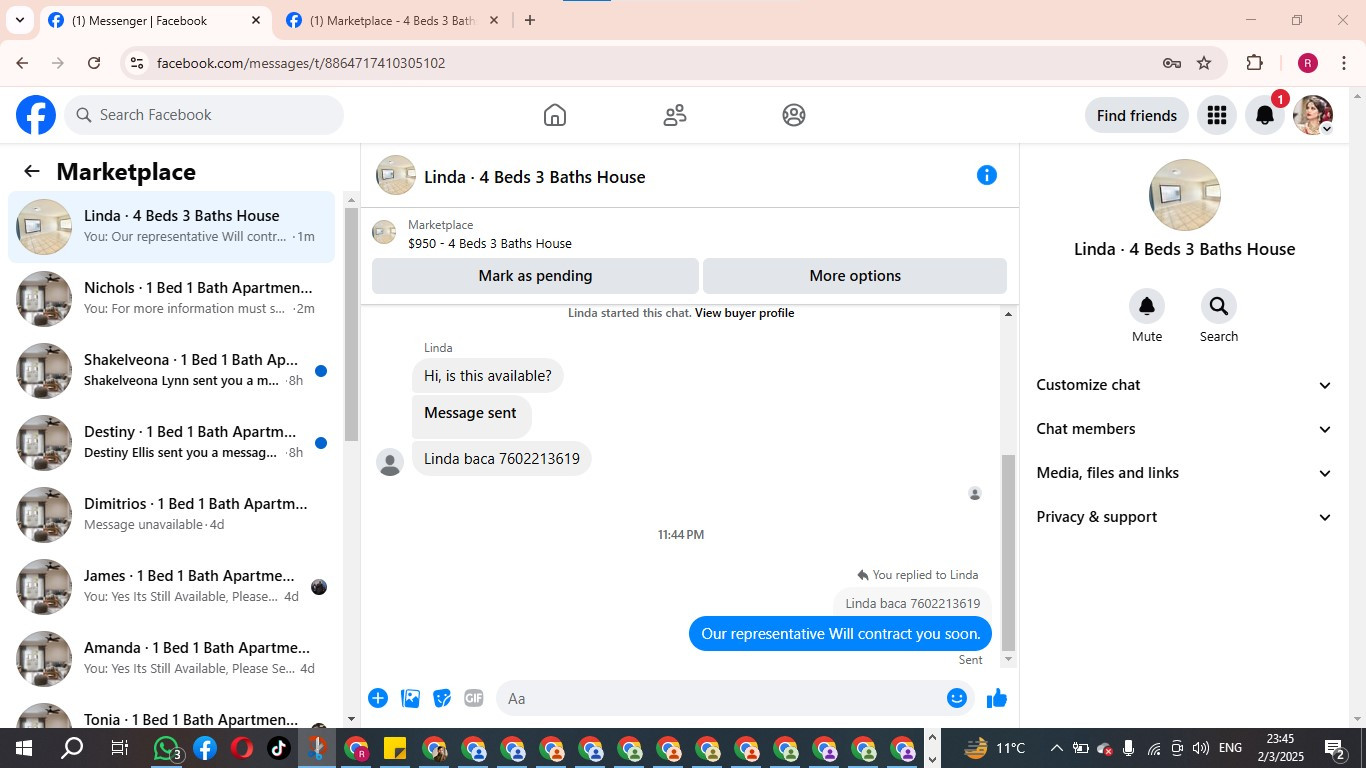1366x768 pixels.
Task: Switch to the Marketplace browser tab
Action: pyautogui.click(x=391, y=20)
